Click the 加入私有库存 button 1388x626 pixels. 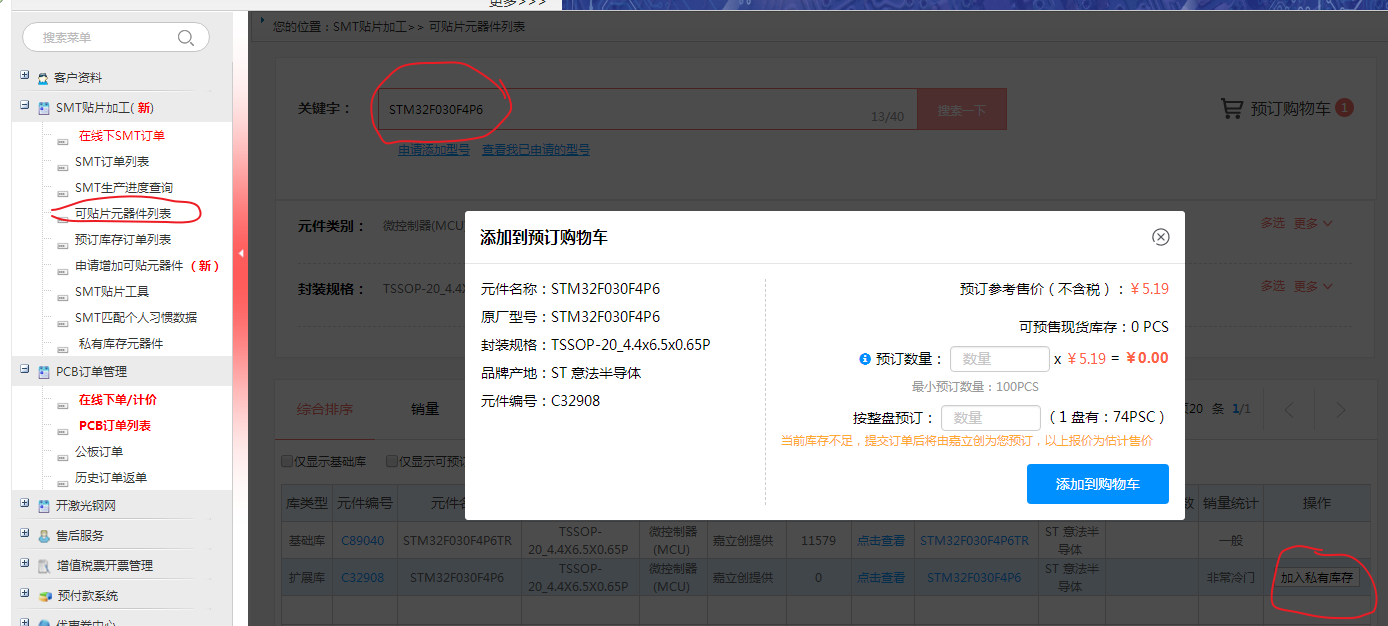point(1316,578)
